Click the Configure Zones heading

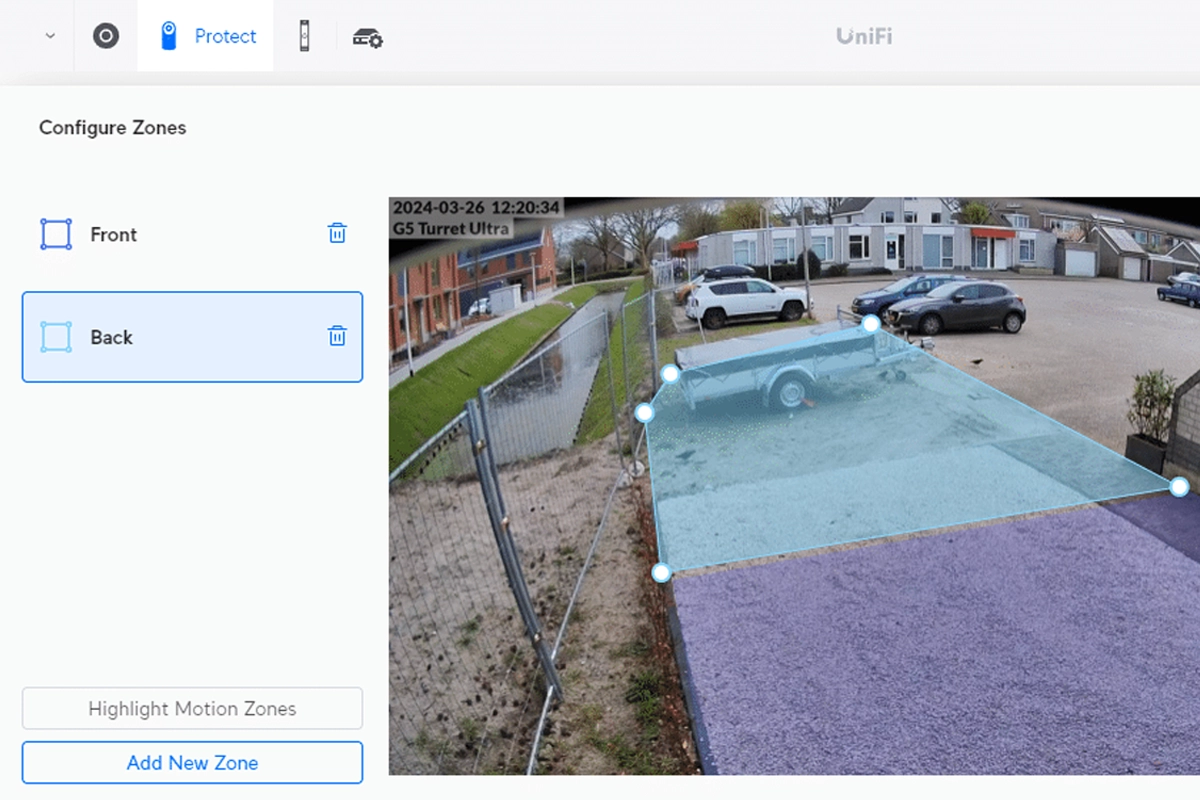click(x=112, y=127)
